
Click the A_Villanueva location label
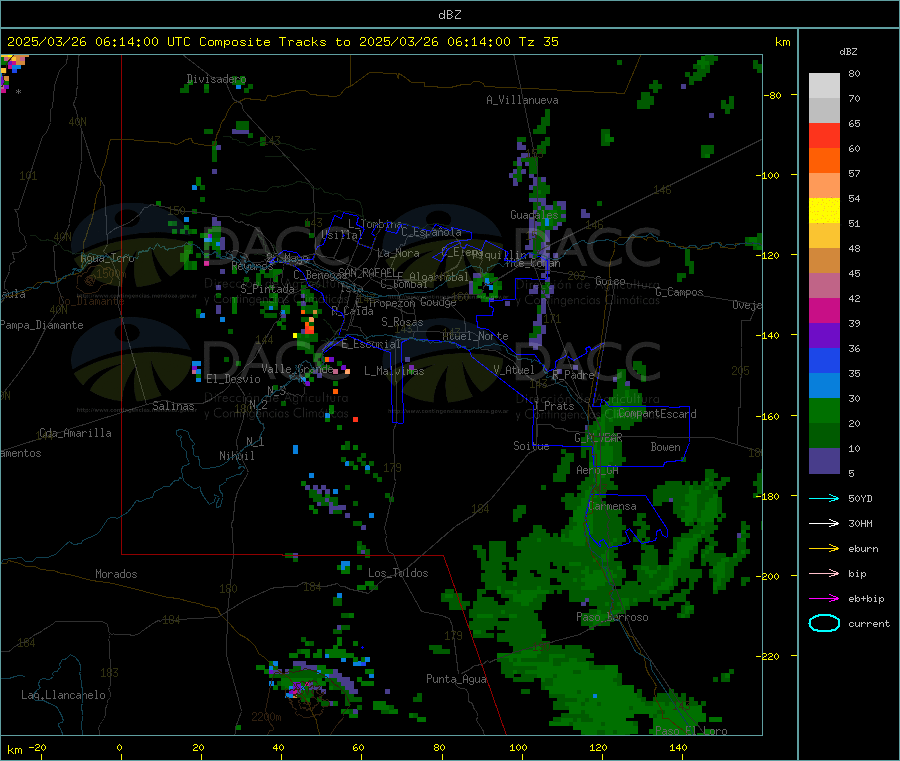point(522,100)
